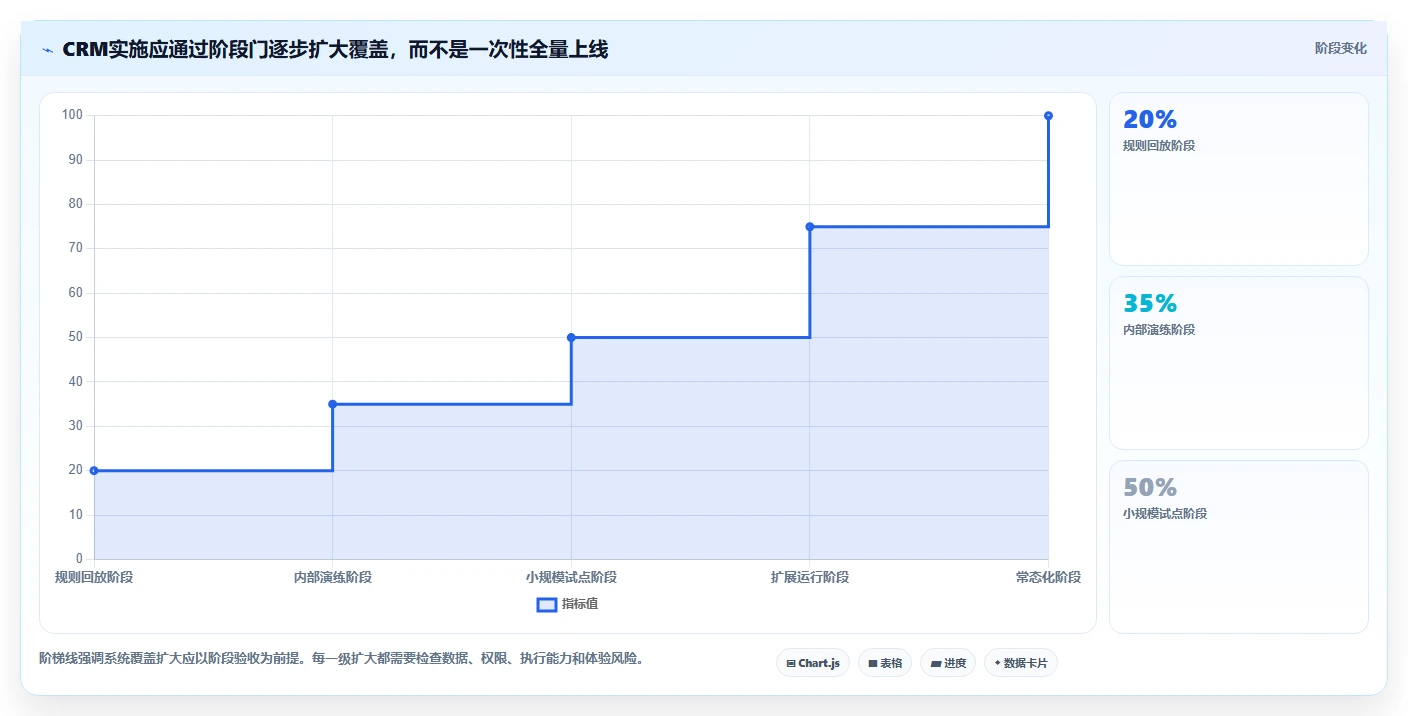Click the 阶段变化 label in the header
This screenshot has width=1408, height=716.
pos(1340,49)
